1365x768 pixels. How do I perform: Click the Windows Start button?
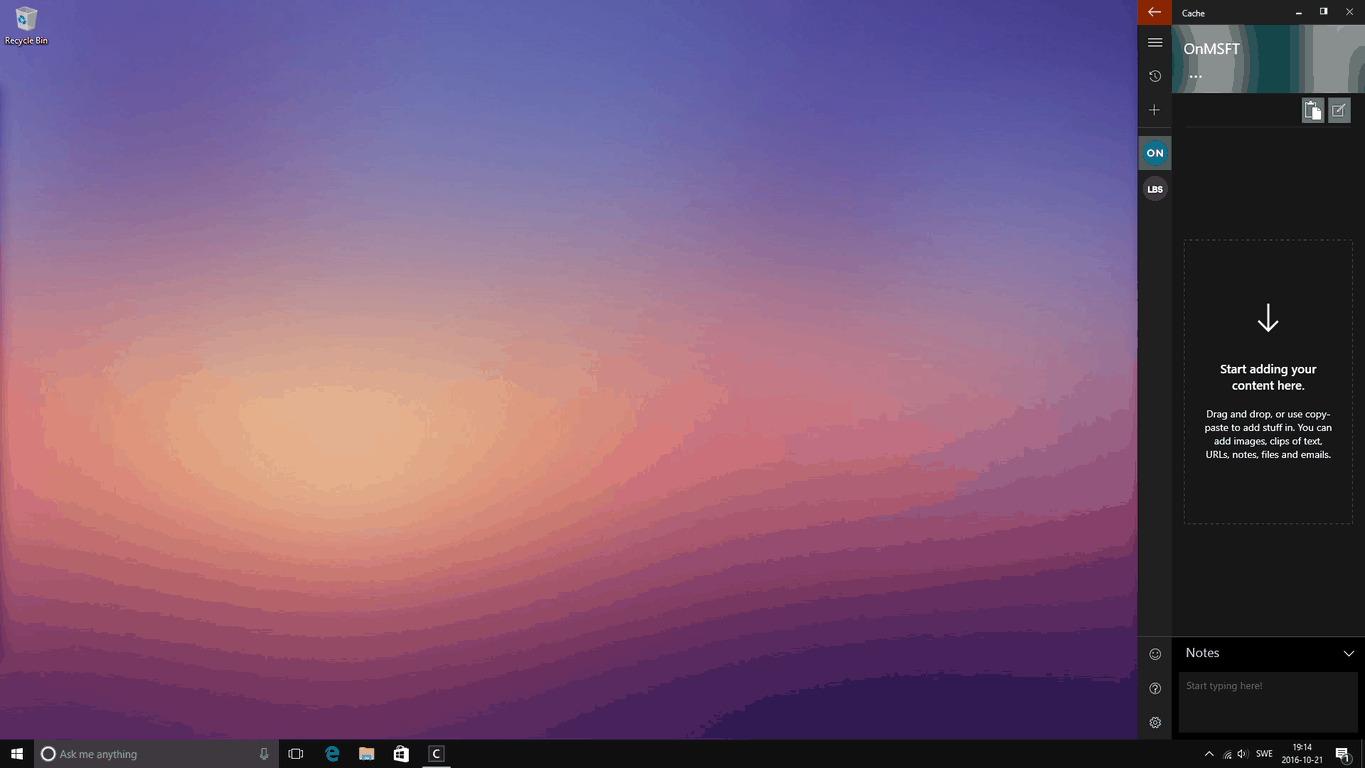coord(17,754)
